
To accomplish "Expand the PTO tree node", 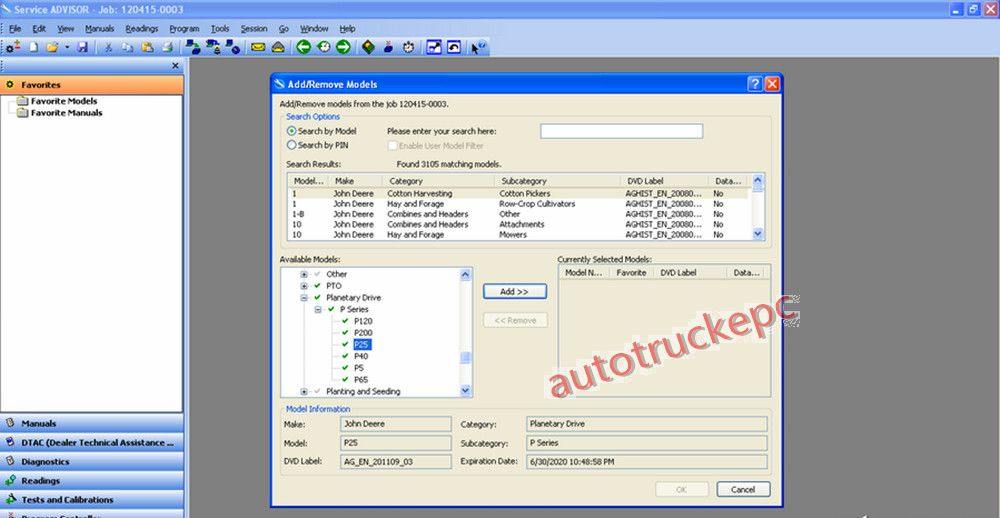I will [304, 286].
